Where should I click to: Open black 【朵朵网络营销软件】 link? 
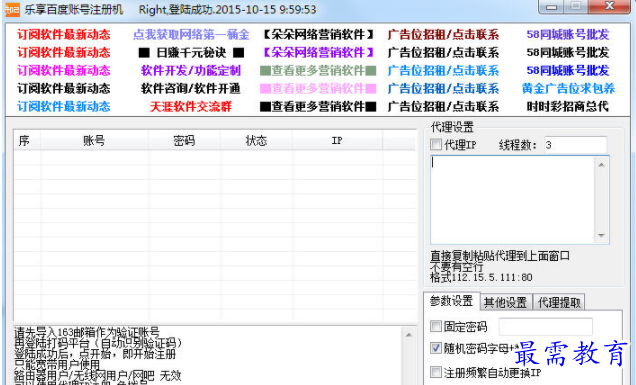point(318,34)
